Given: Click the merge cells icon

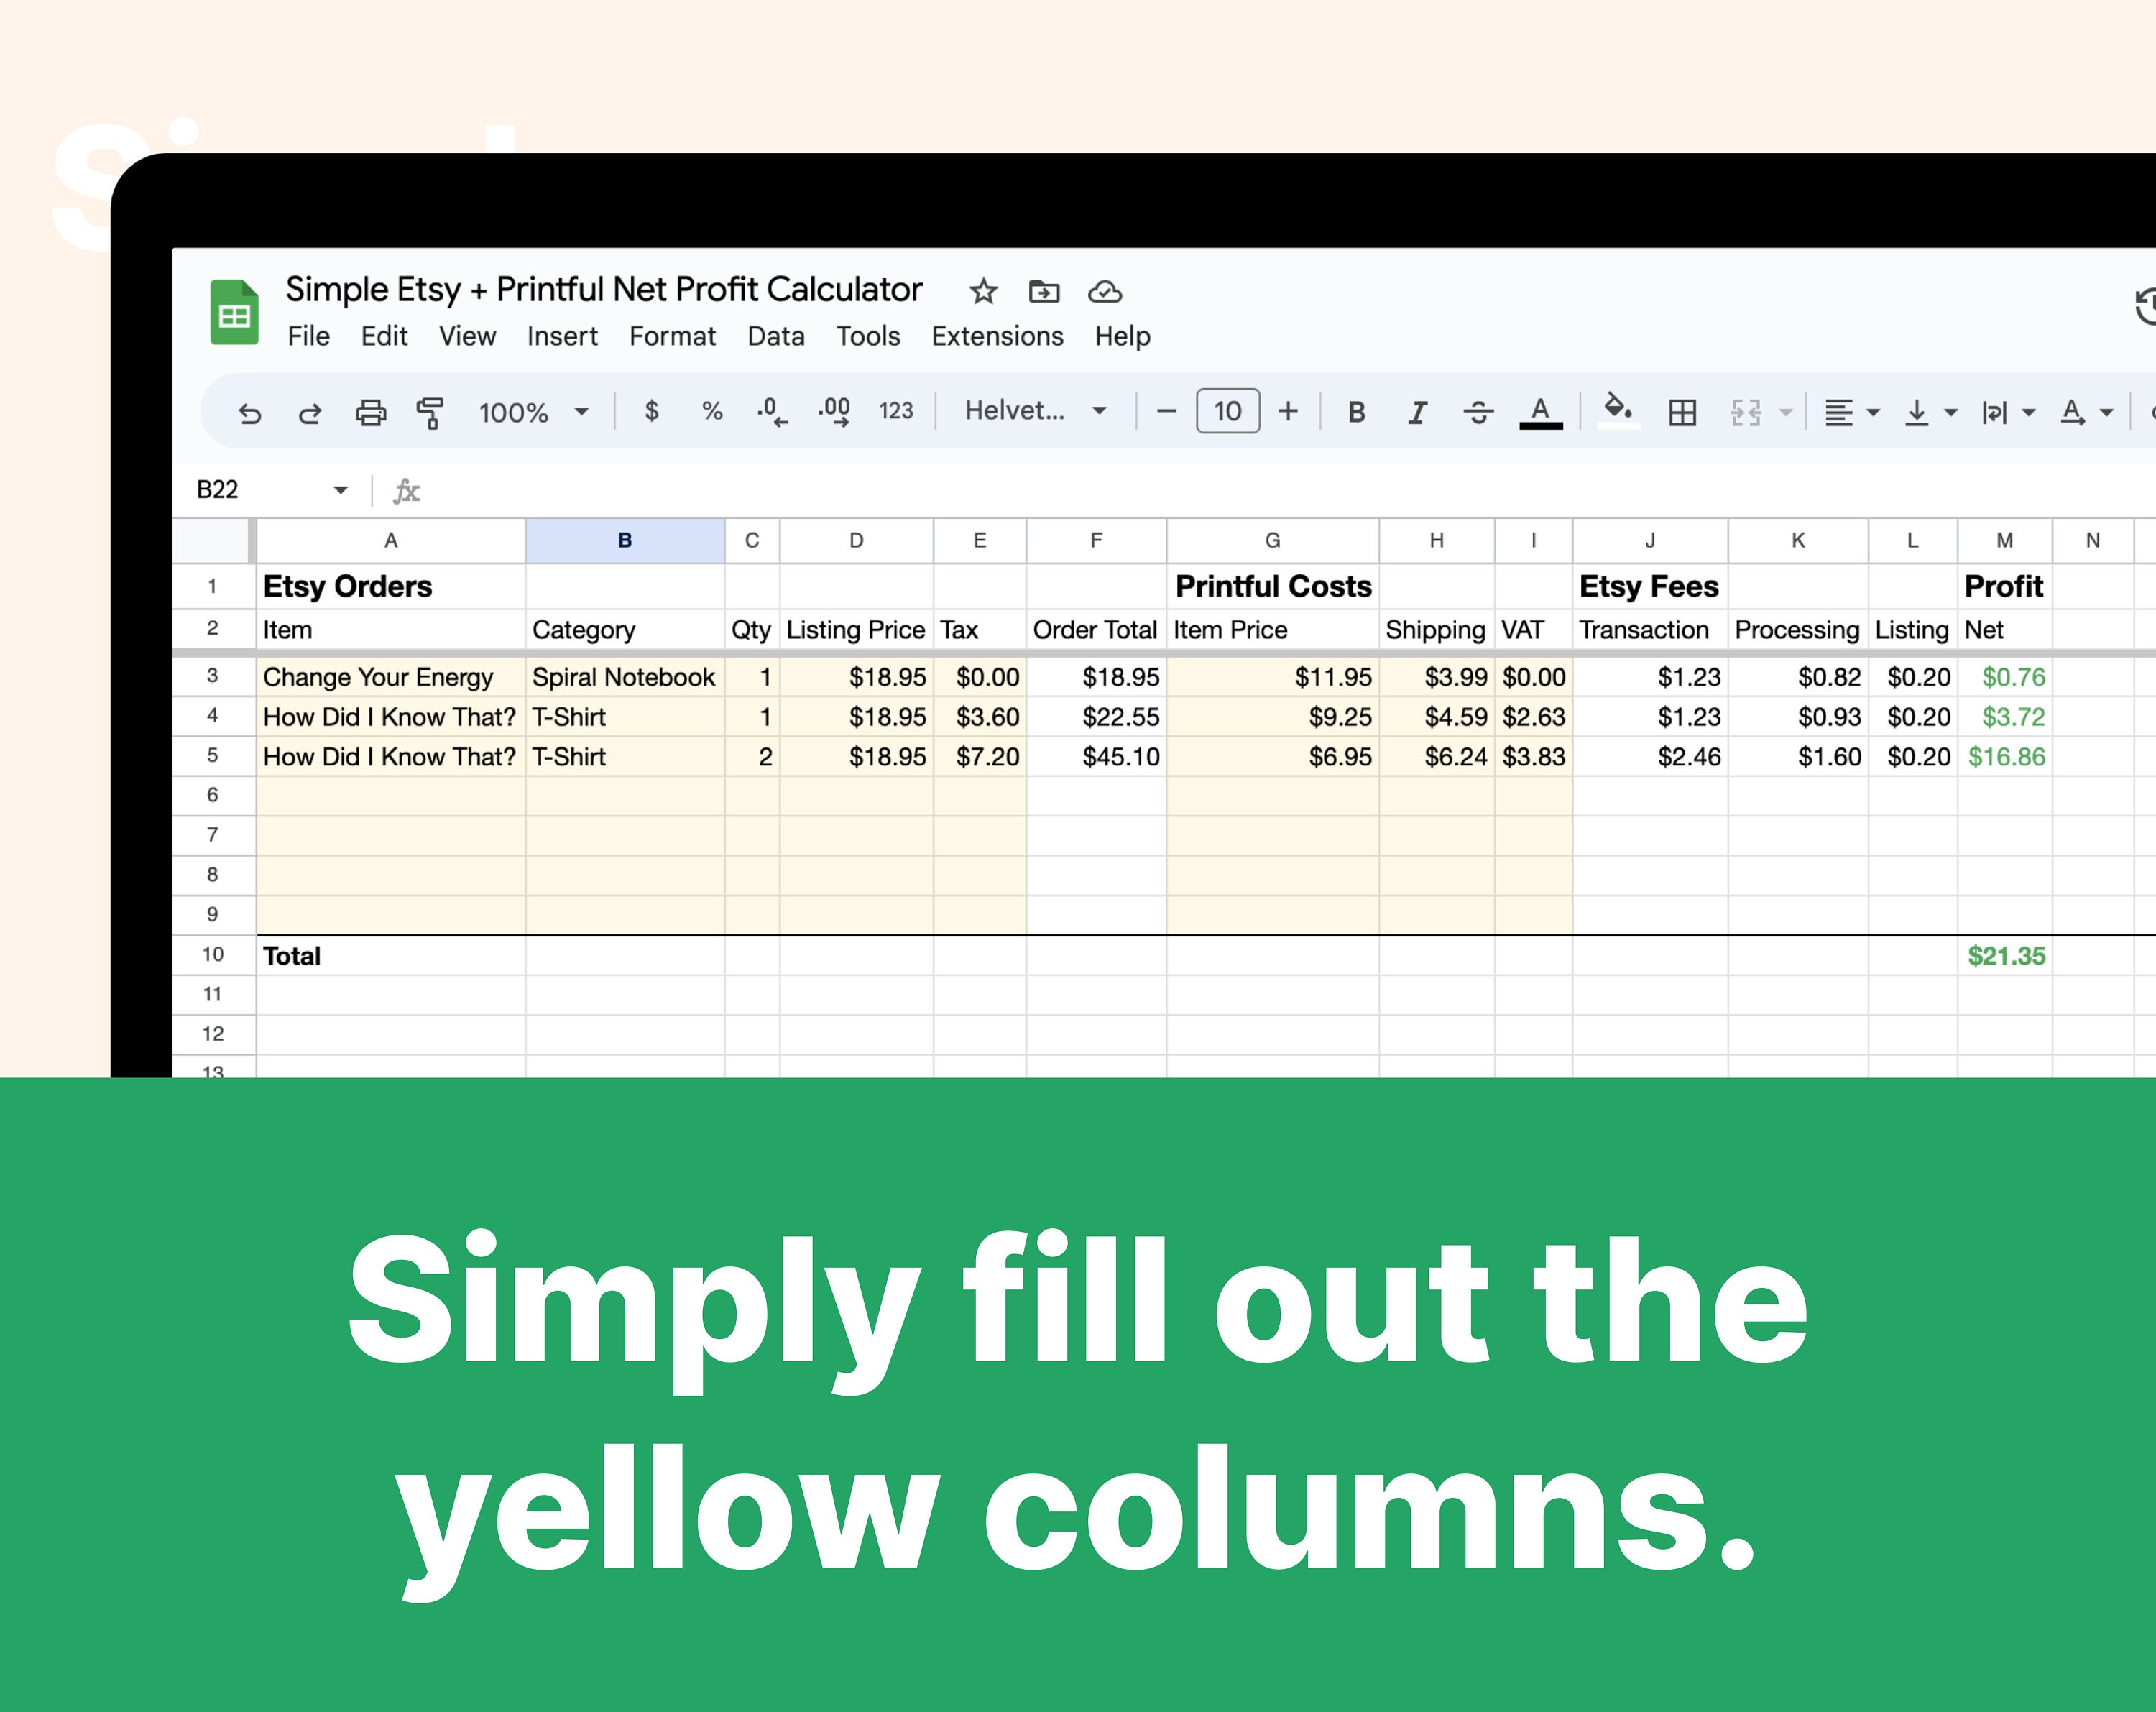Looking at the screenshot, I should tap(1746, 412).
